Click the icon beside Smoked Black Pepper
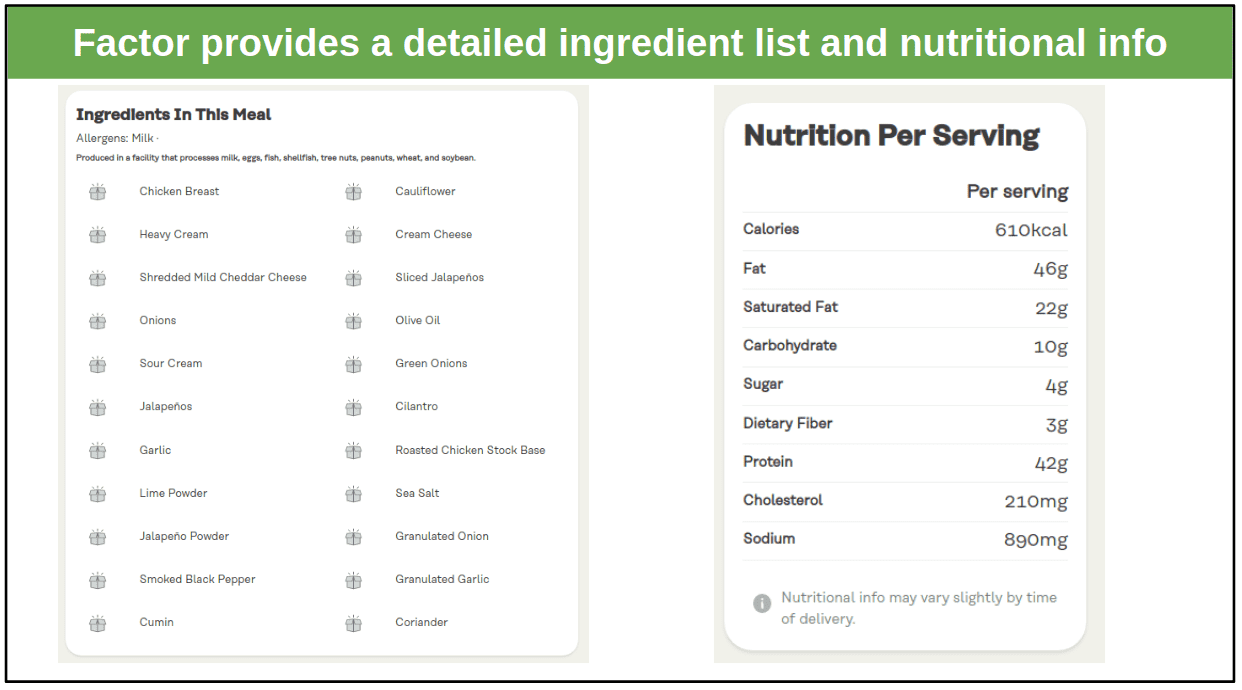The width and height of the screenshot is (1242, 690). pyautogui.click(x=97, y=580)
